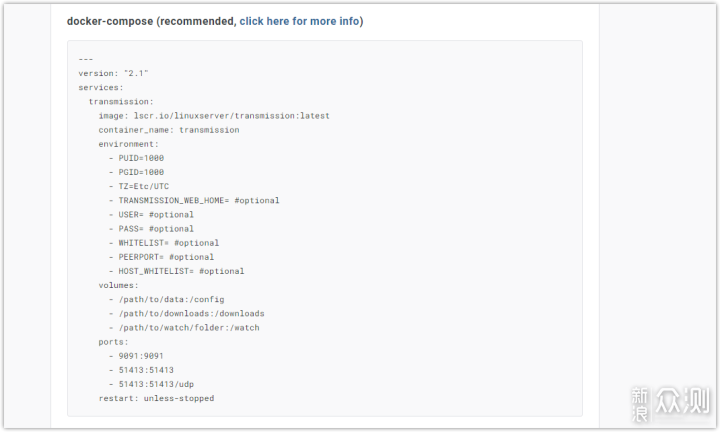Click the 'services:' line in code block

pyautogui.click(x=101, y=87)
